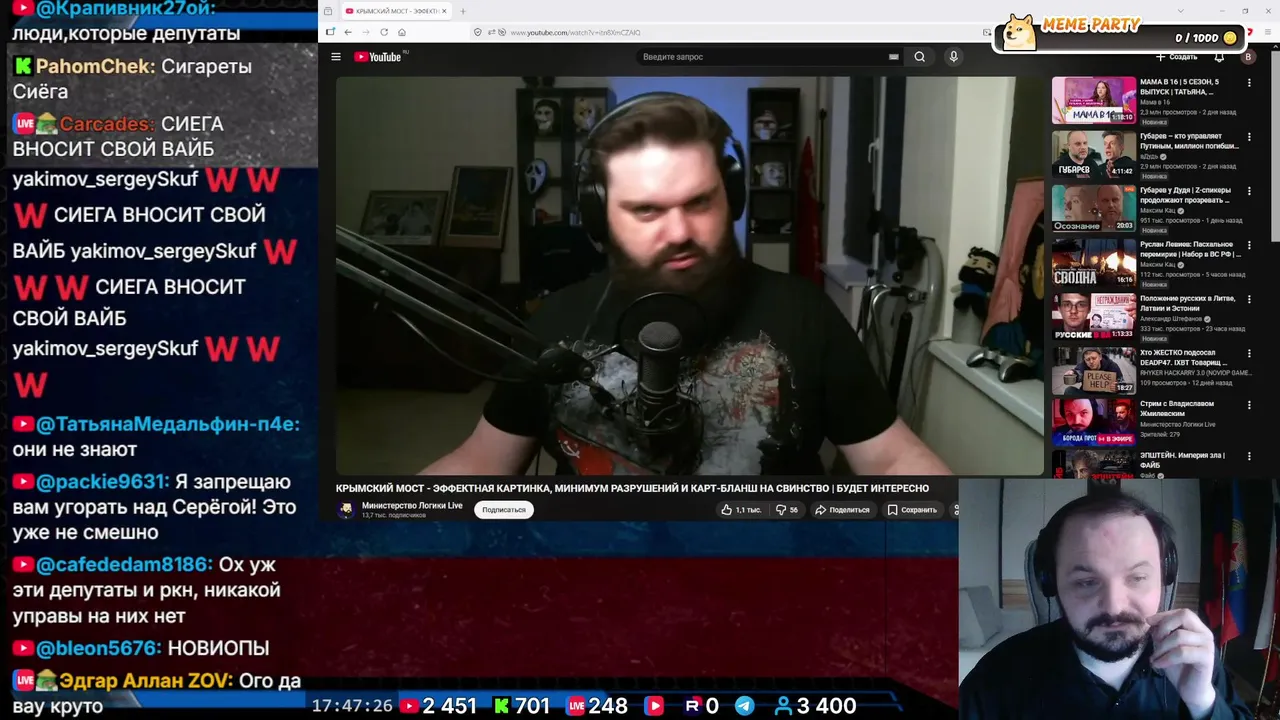Click the Telegram icon in the stream overlay
Screen dimensions: 1280x720
745,706
